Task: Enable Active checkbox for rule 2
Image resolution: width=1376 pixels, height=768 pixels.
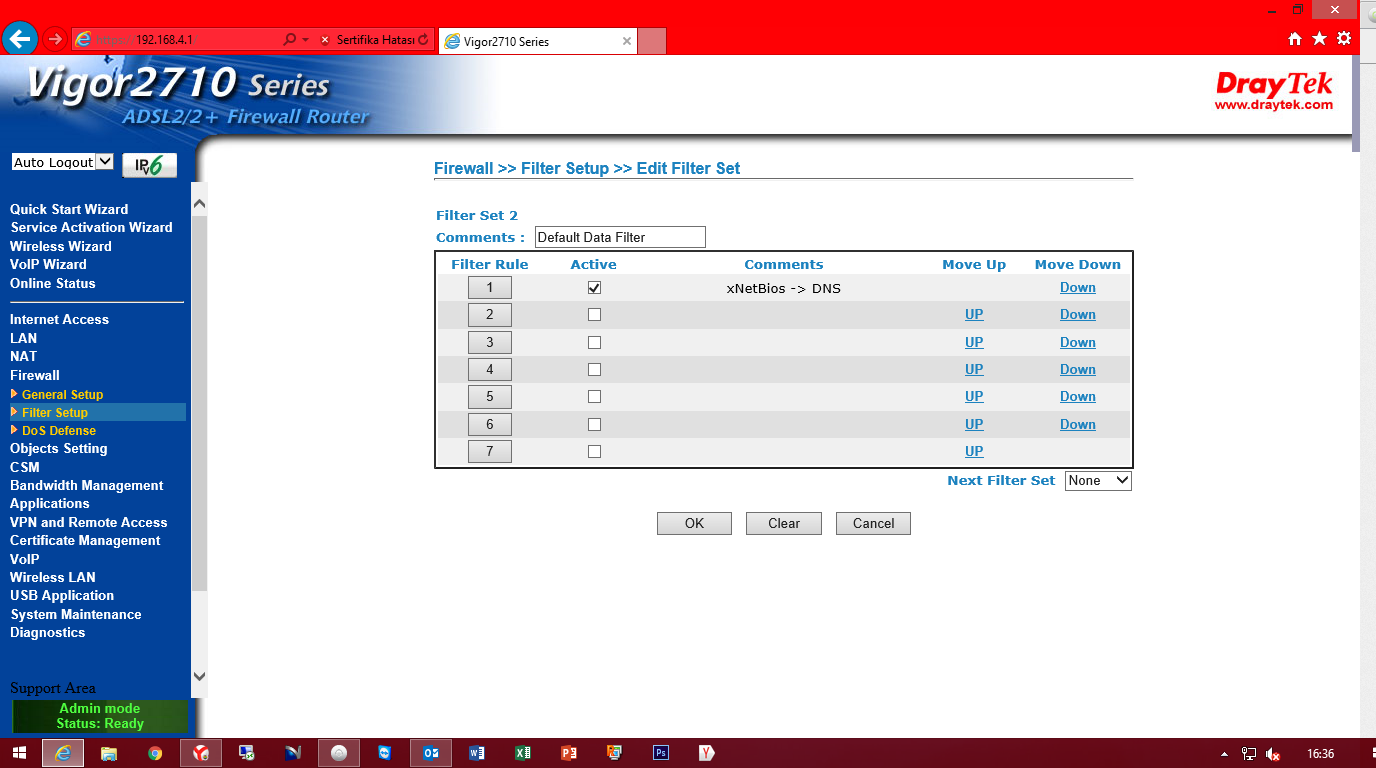Action: (594, 315)
